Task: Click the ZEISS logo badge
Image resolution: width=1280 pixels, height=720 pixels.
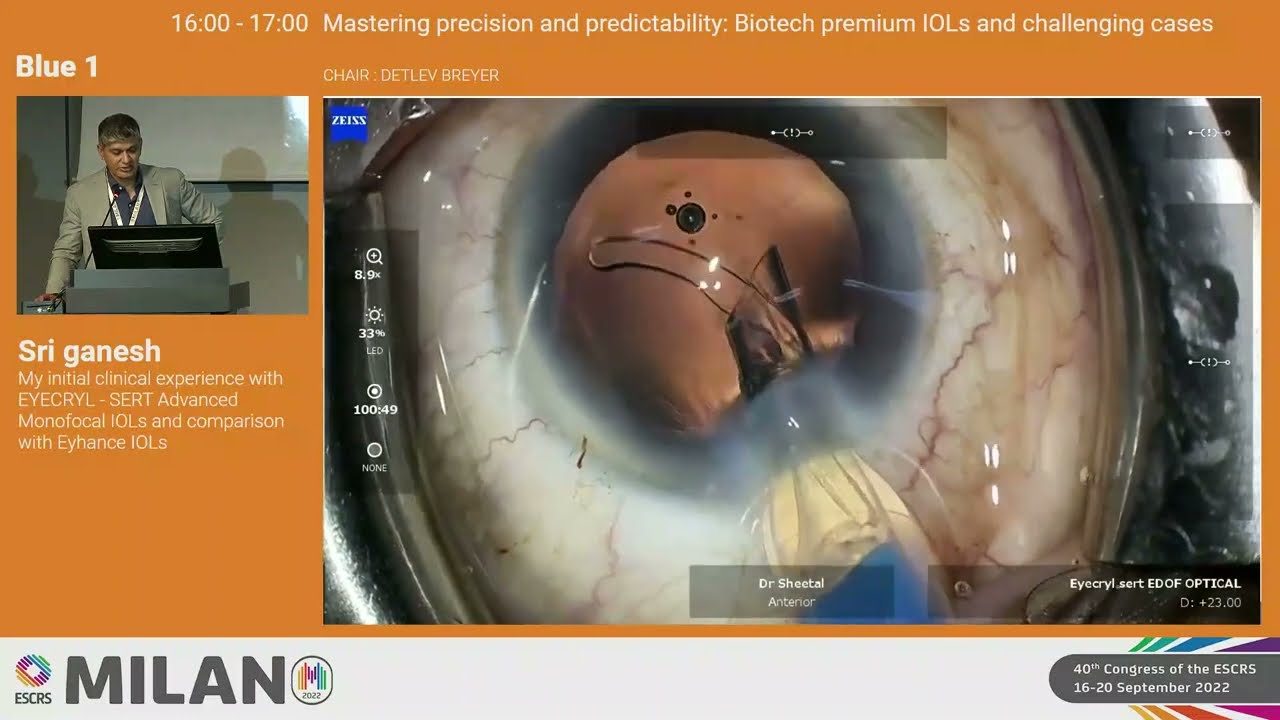Action: (x=349, y=125)
